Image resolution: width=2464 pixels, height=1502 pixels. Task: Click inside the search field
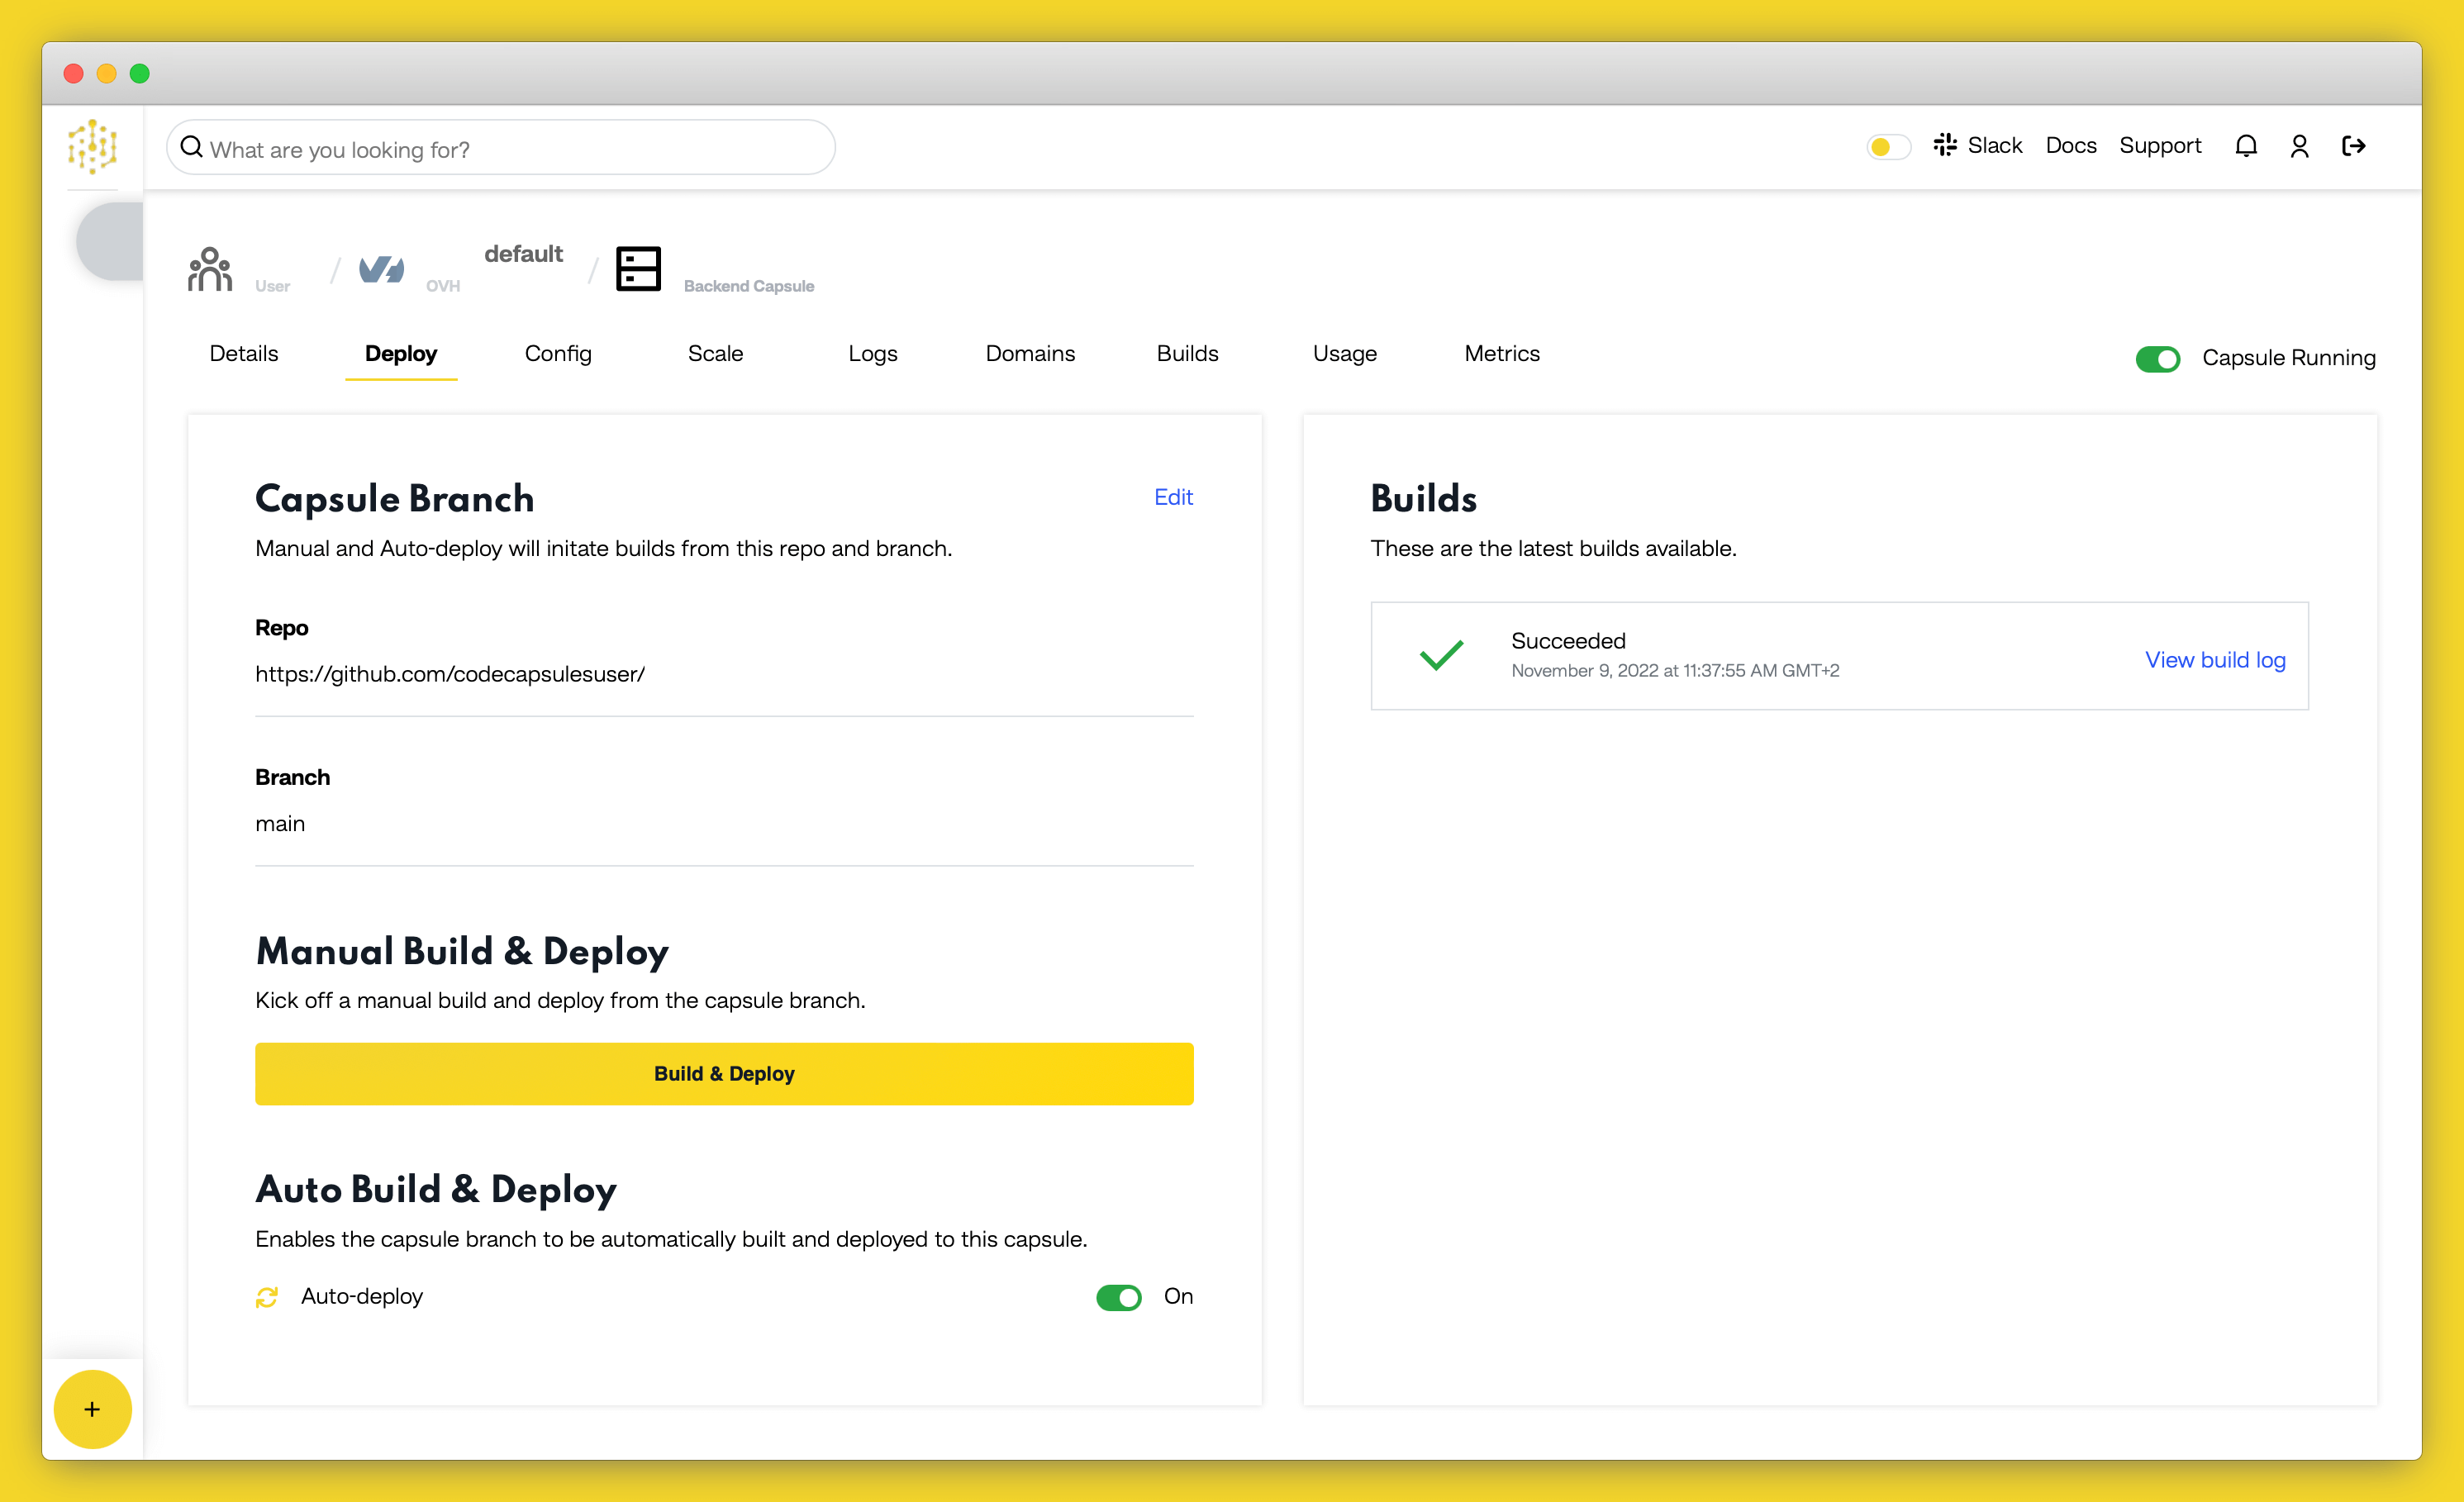point(499,148)
